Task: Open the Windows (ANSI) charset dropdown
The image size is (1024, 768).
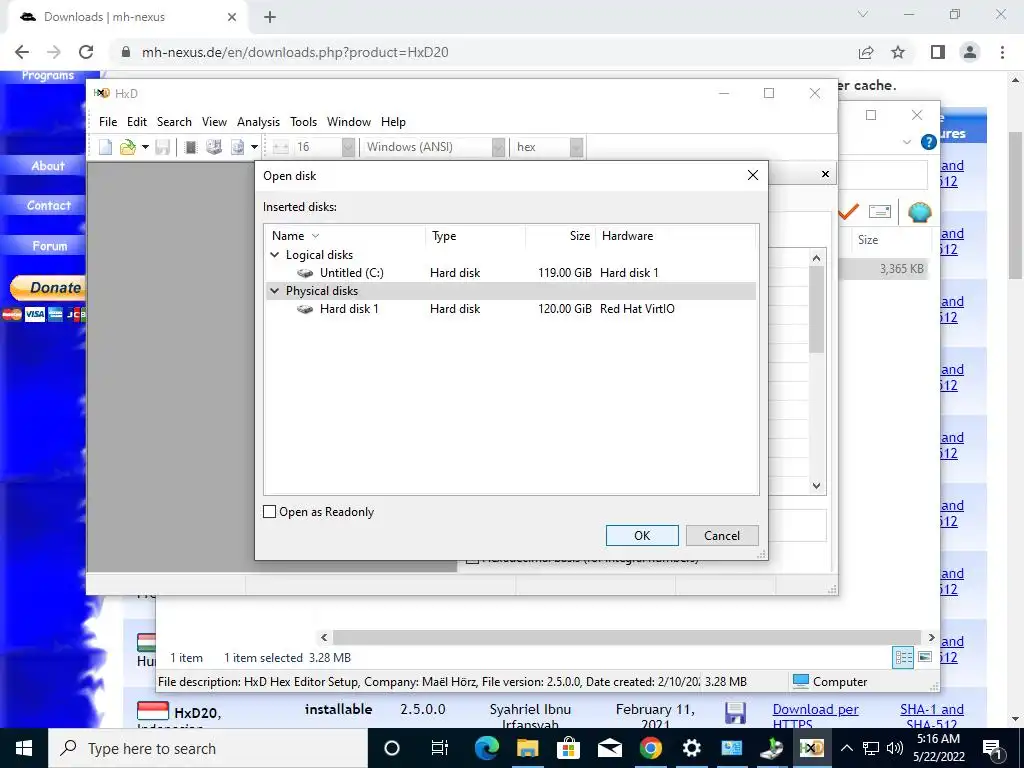Action: [x=498, y=147]
